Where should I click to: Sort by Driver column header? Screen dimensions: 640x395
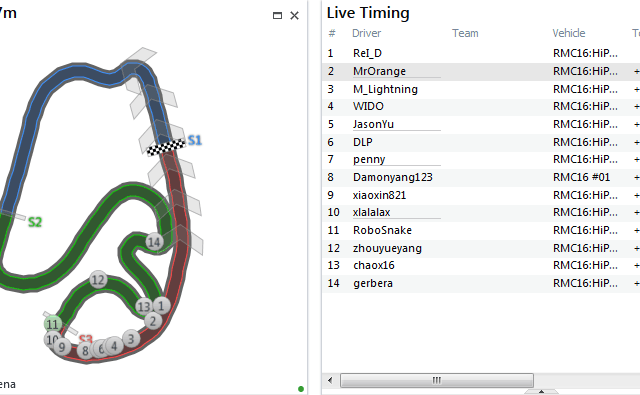point(367,33)
